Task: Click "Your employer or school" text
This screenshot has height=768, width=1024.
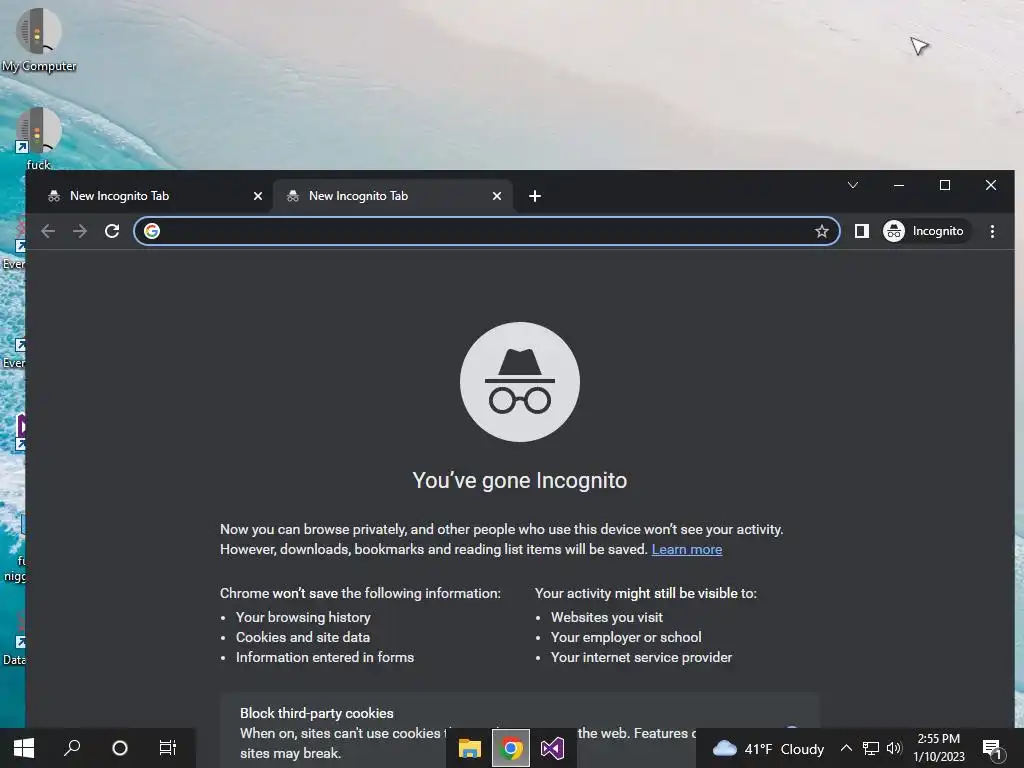Action: tap(626, 637)
